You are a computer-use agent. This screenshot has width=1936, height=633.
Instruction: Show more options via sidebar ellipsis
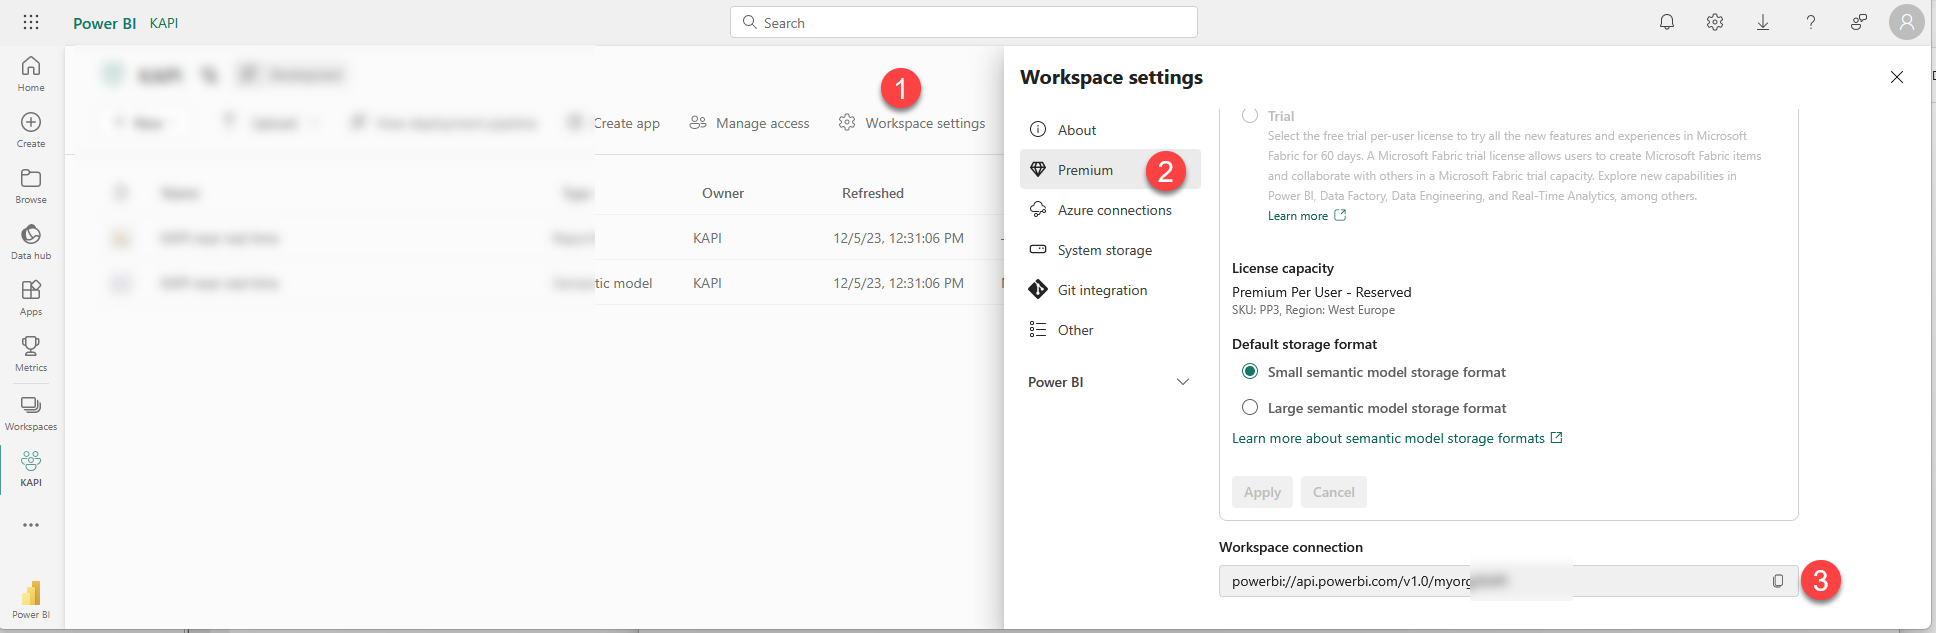coord(31,525)
